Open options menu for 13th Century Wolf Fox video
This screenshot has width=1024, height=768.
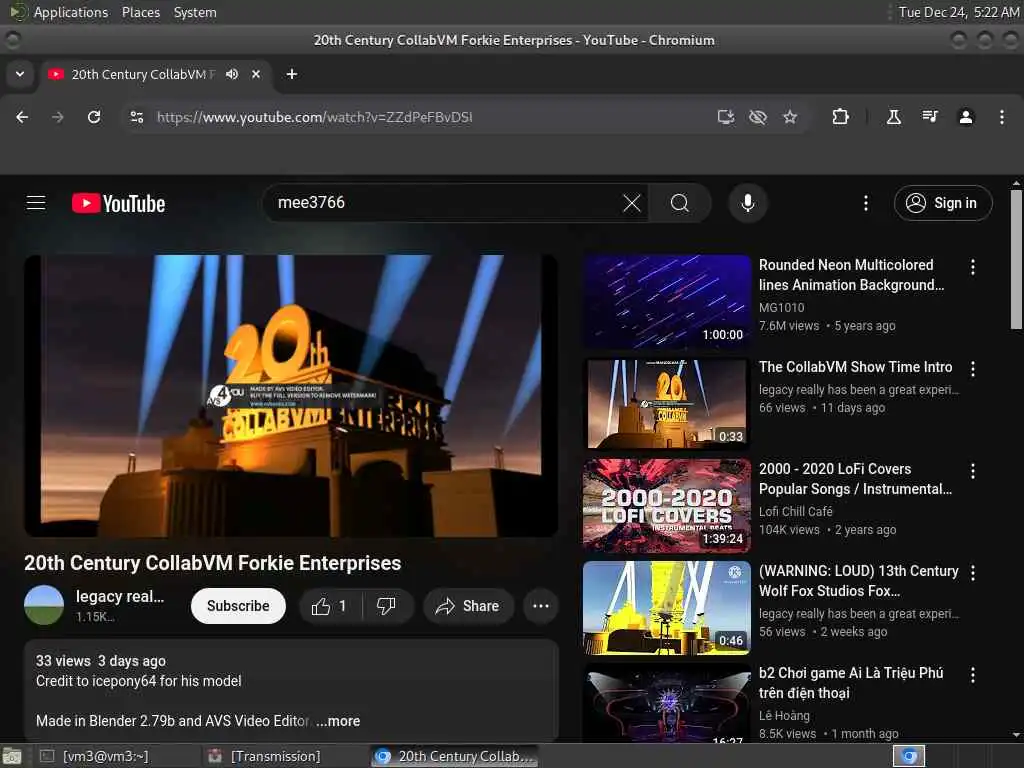click(972, 573)
